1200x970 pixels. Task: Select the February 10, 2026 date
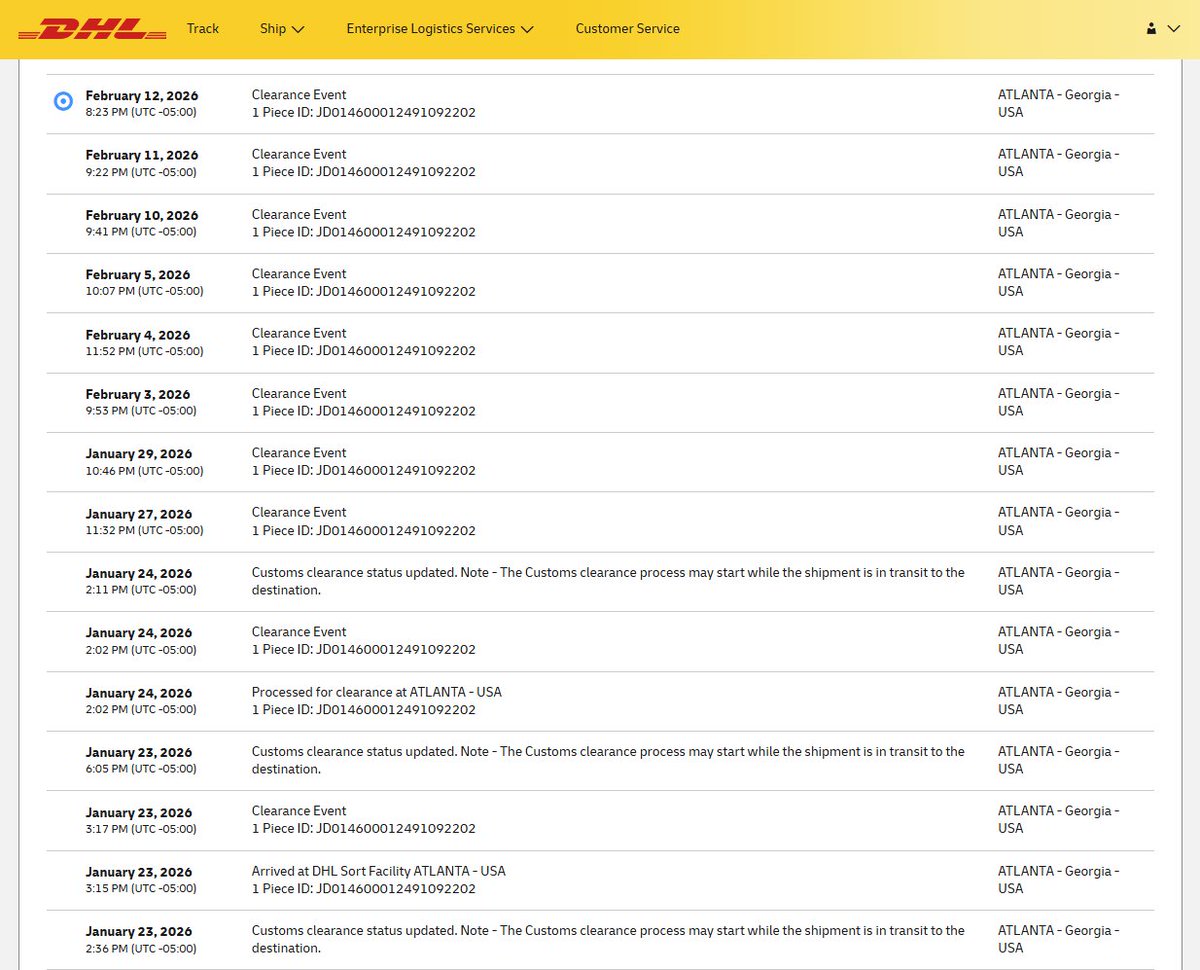point(142,215)
